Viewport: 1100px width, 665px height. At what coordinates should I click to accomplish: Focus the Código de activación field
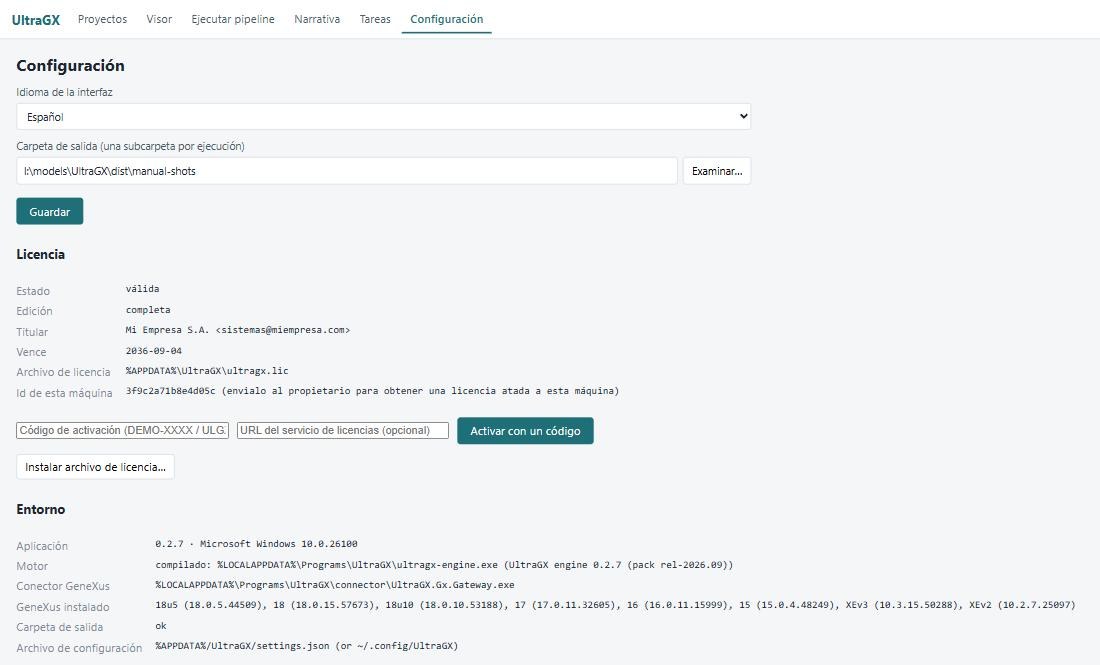123,430
